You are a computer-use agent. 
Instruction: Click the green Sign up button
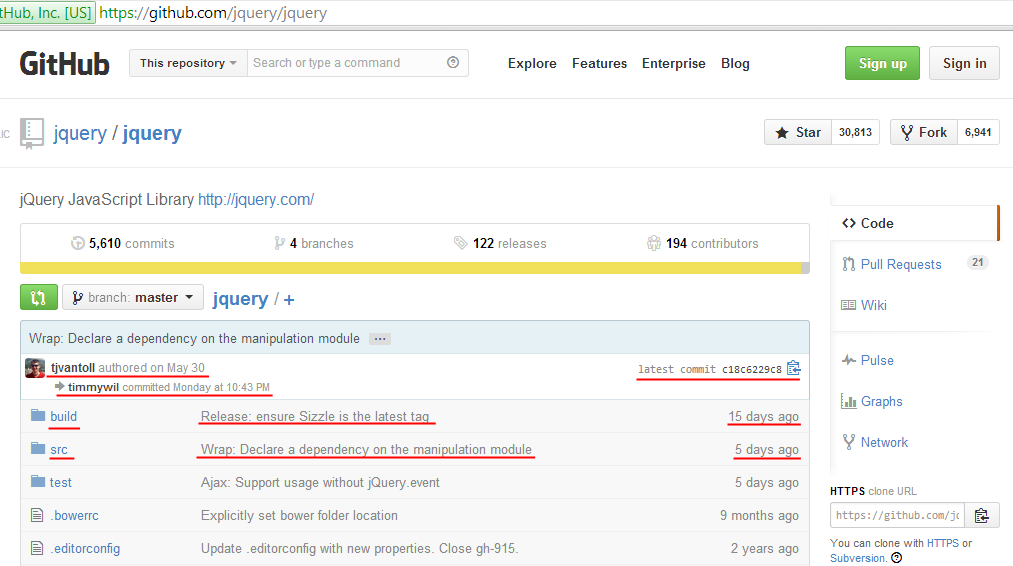[x=882, y=63]
